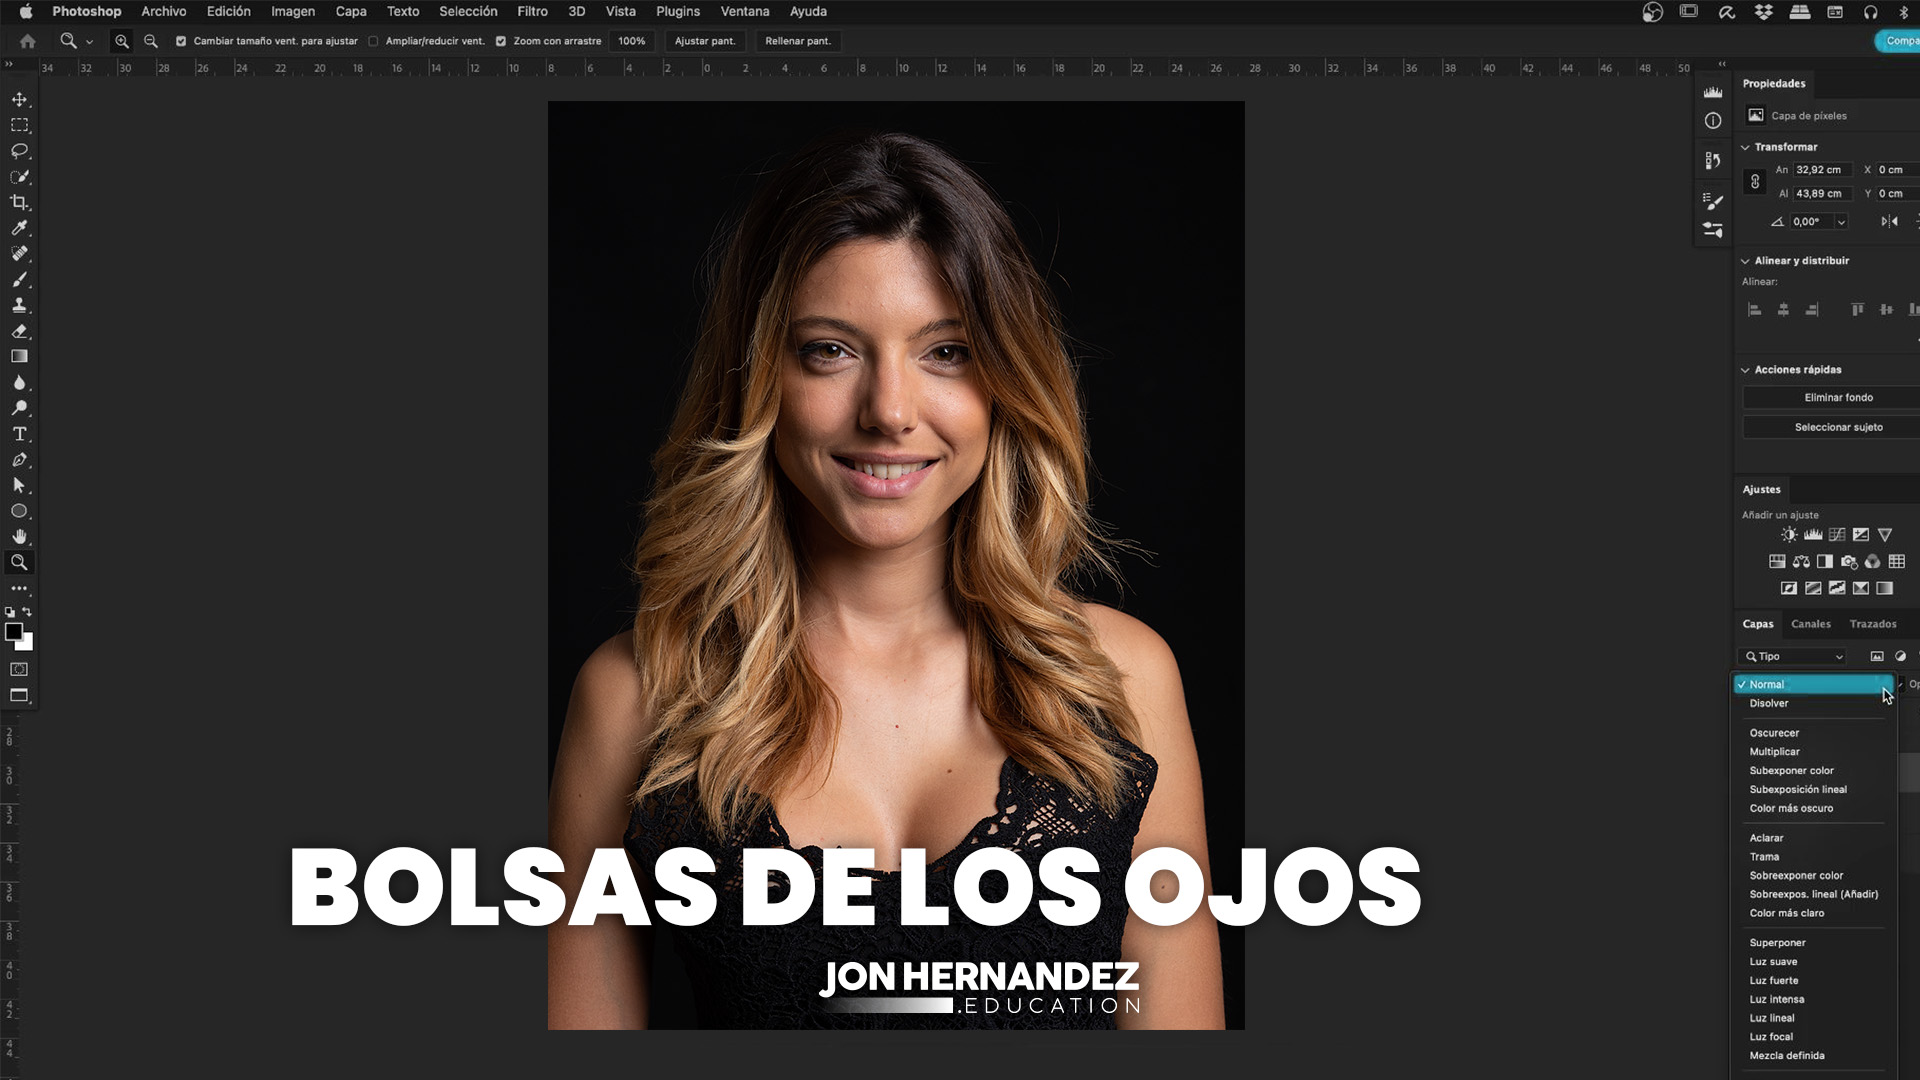Click the width An 32,92 cm field
1920x1080 pixels.
[x=1822, y=170]
